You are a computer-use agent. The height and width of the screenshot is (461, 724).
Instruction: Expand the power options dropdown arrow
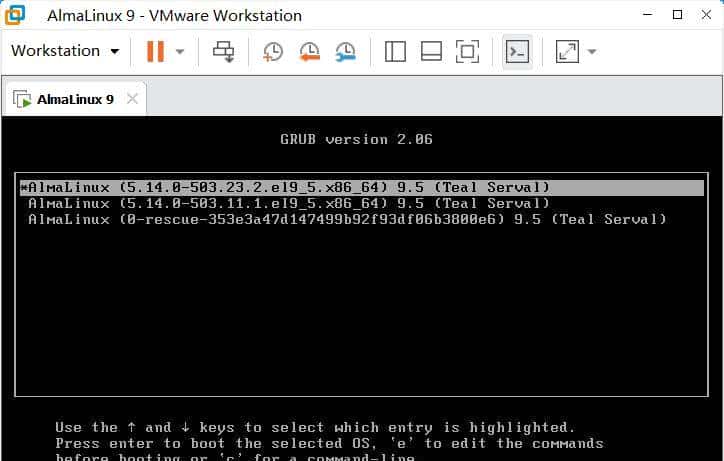180,51
